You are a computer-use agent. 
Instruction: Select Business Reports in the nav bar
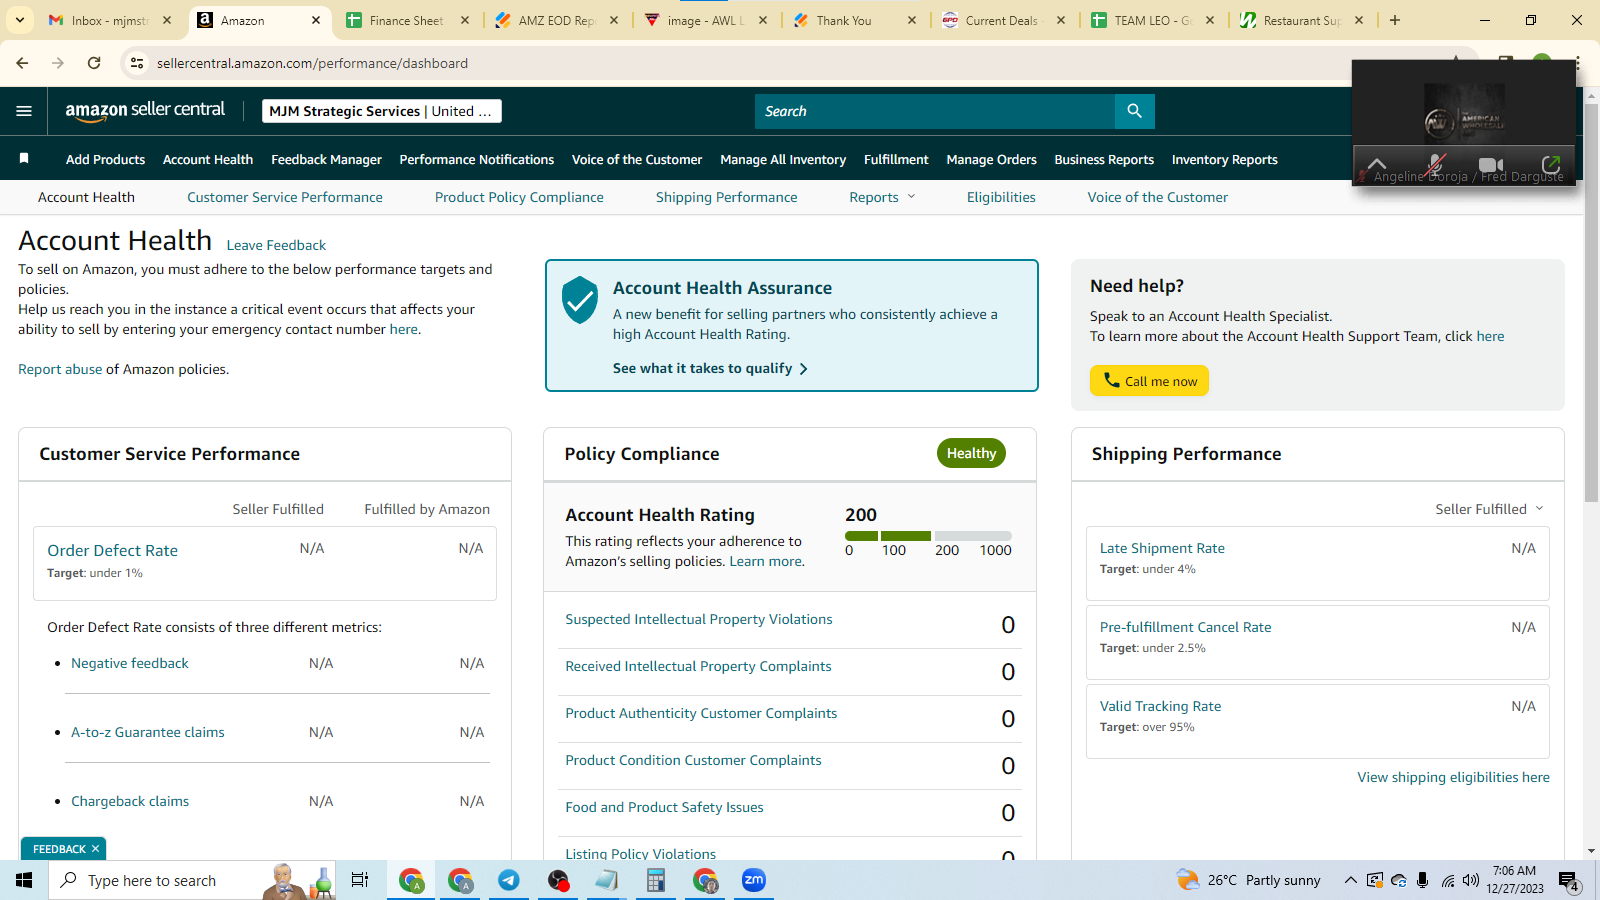pyautogui.click(x=1104, y=159)
